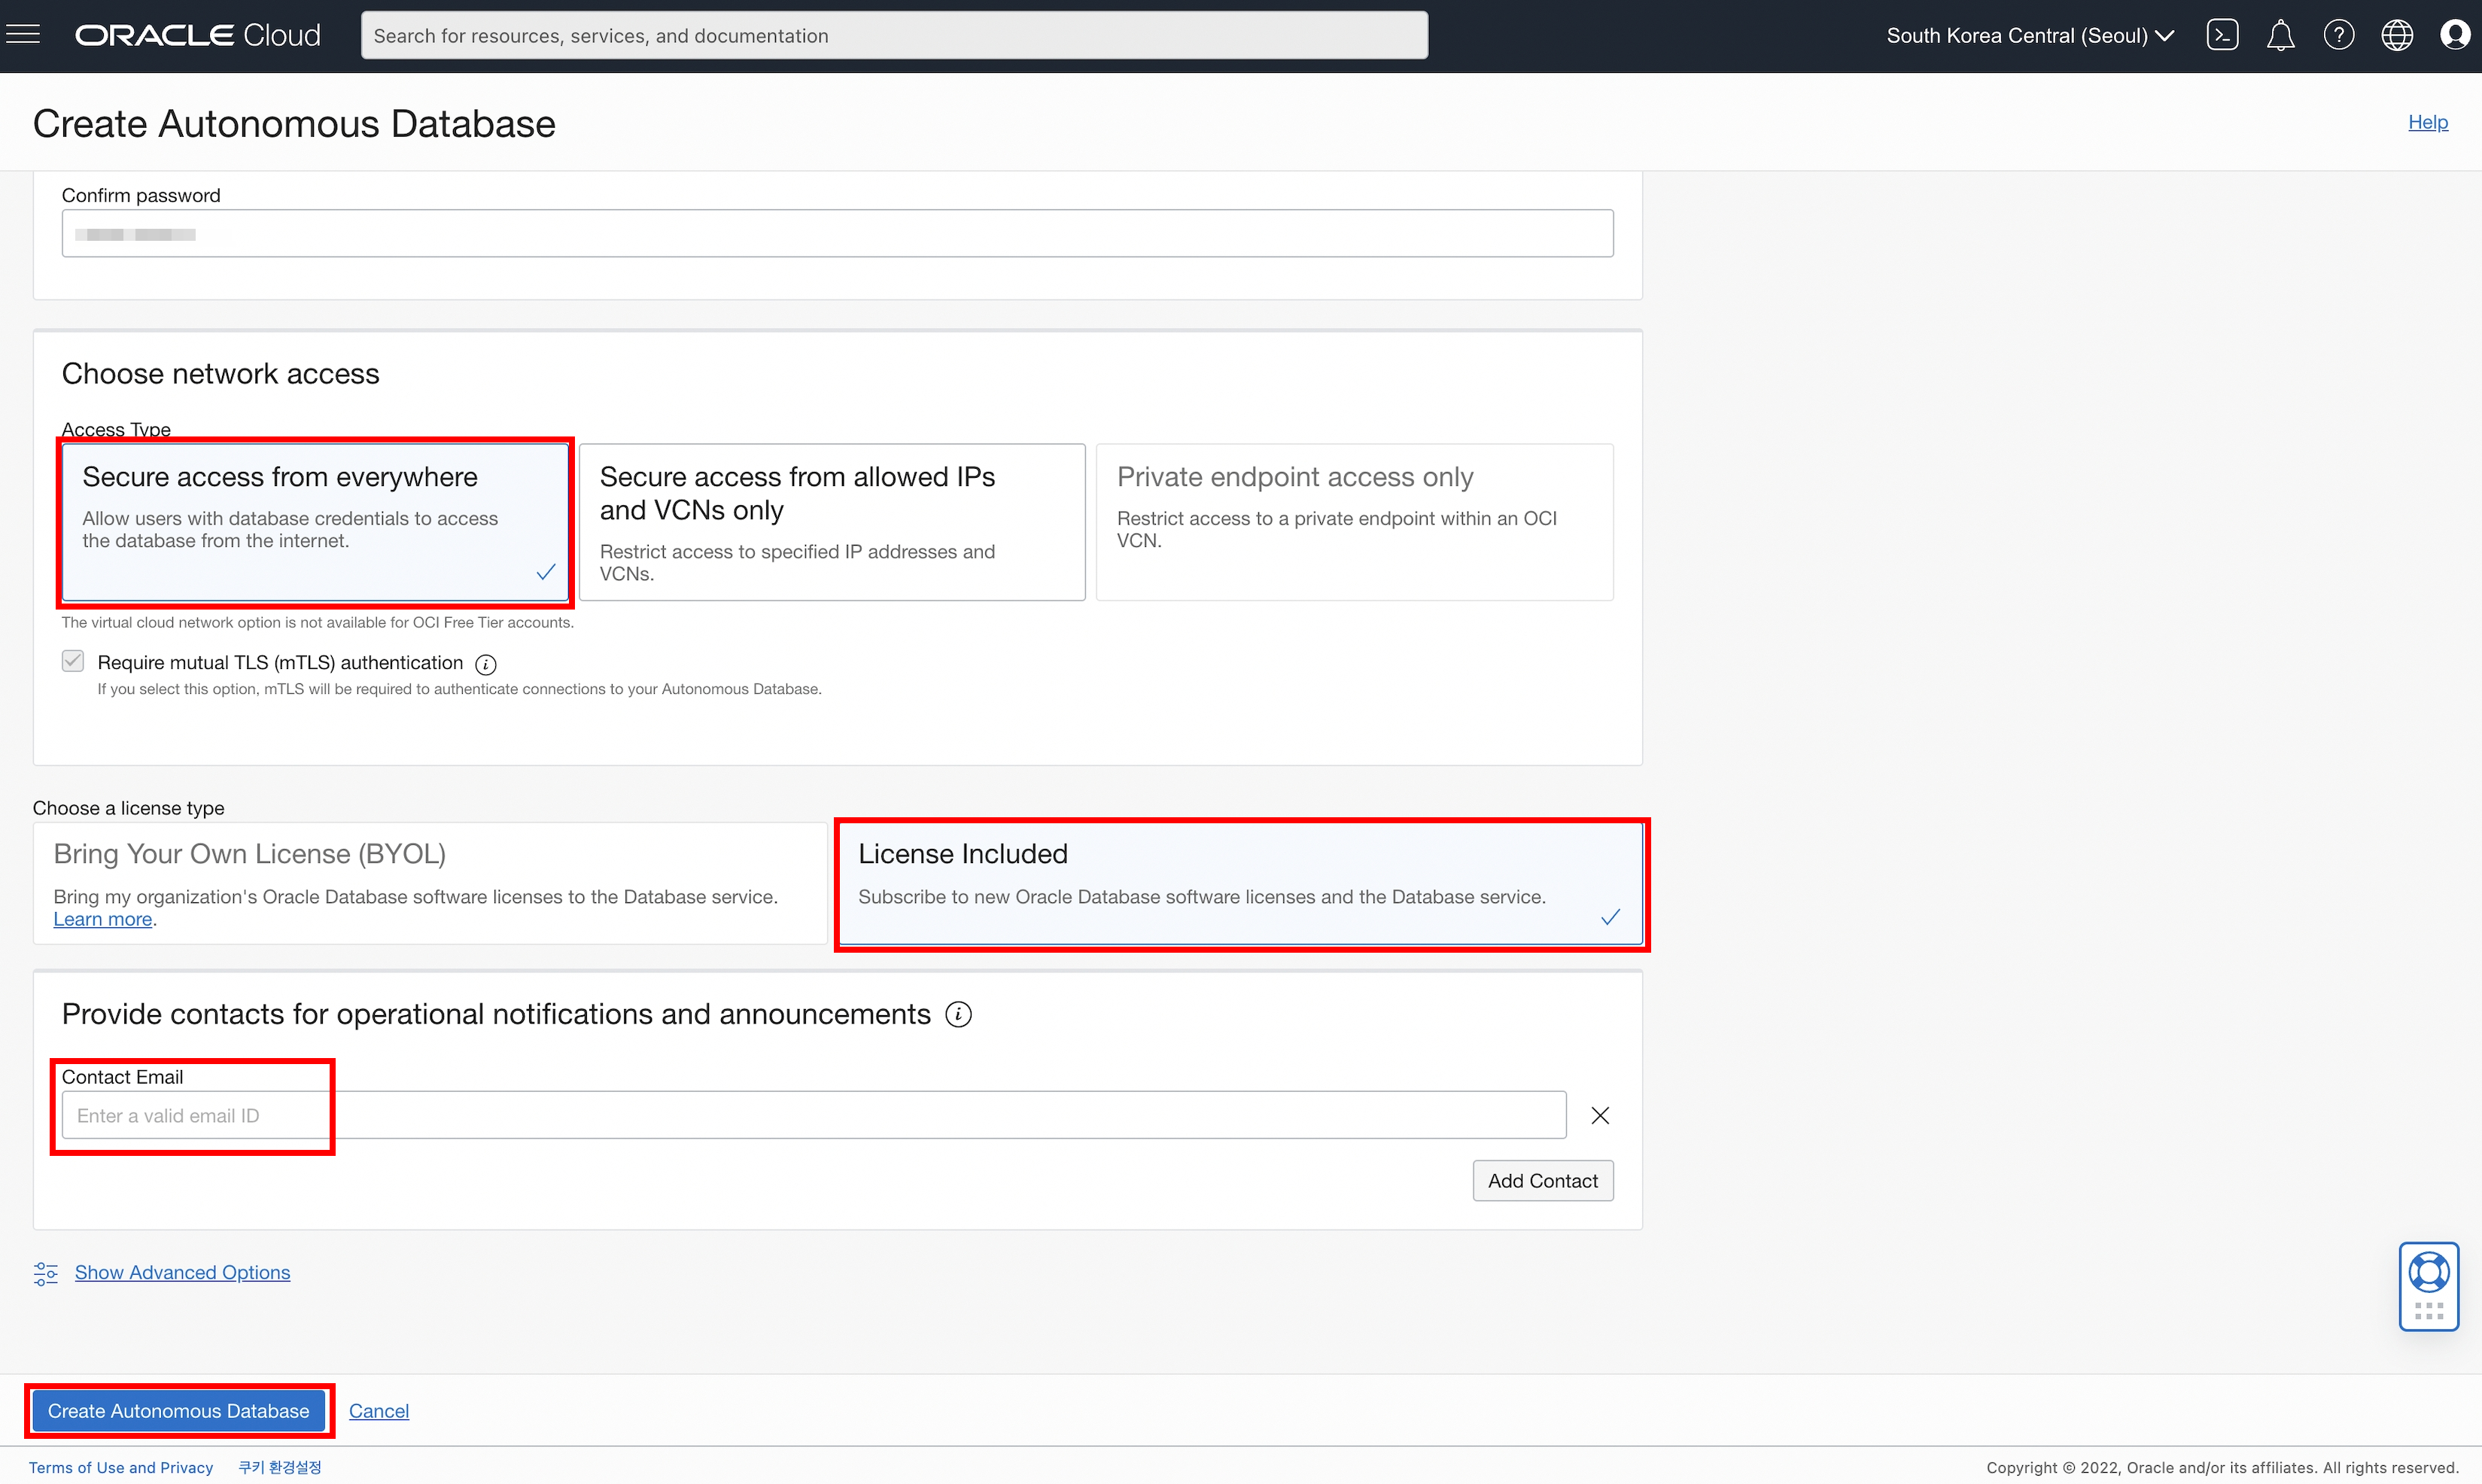Screen dimensions: 2482x1484
Task: Open the user profile avatar icon
Action: coord(2454,35)
